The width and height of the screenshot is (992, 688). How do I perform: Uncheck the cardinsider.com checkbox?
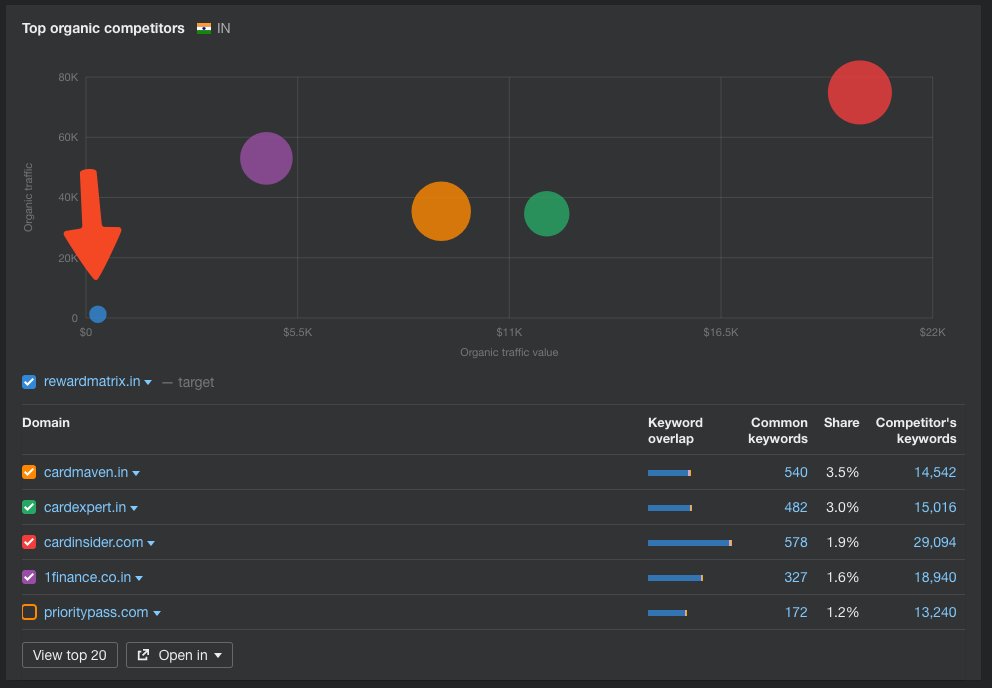(29, 542)
